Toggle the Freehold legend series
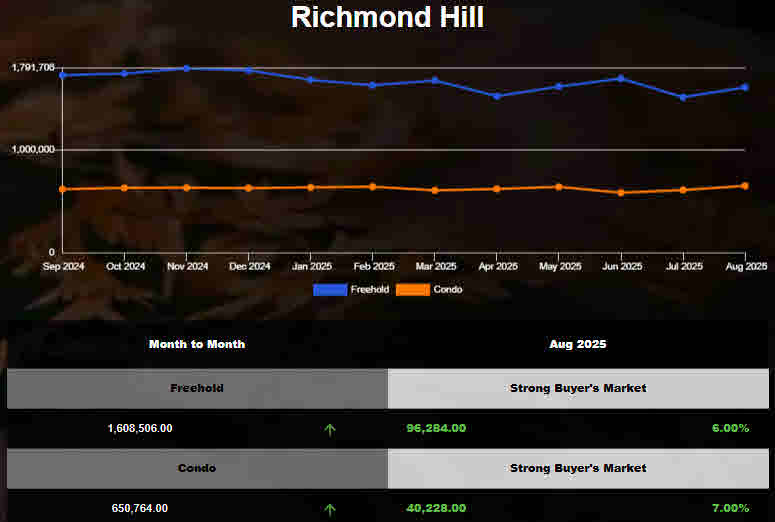This screenshot has height=522, width=775. point(362,290)
